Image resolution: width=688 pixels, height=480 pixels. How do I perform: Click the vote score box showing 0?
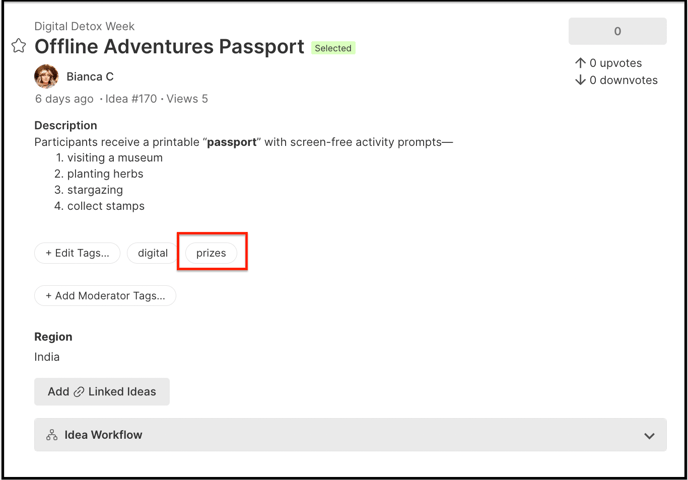coord(617,31)
